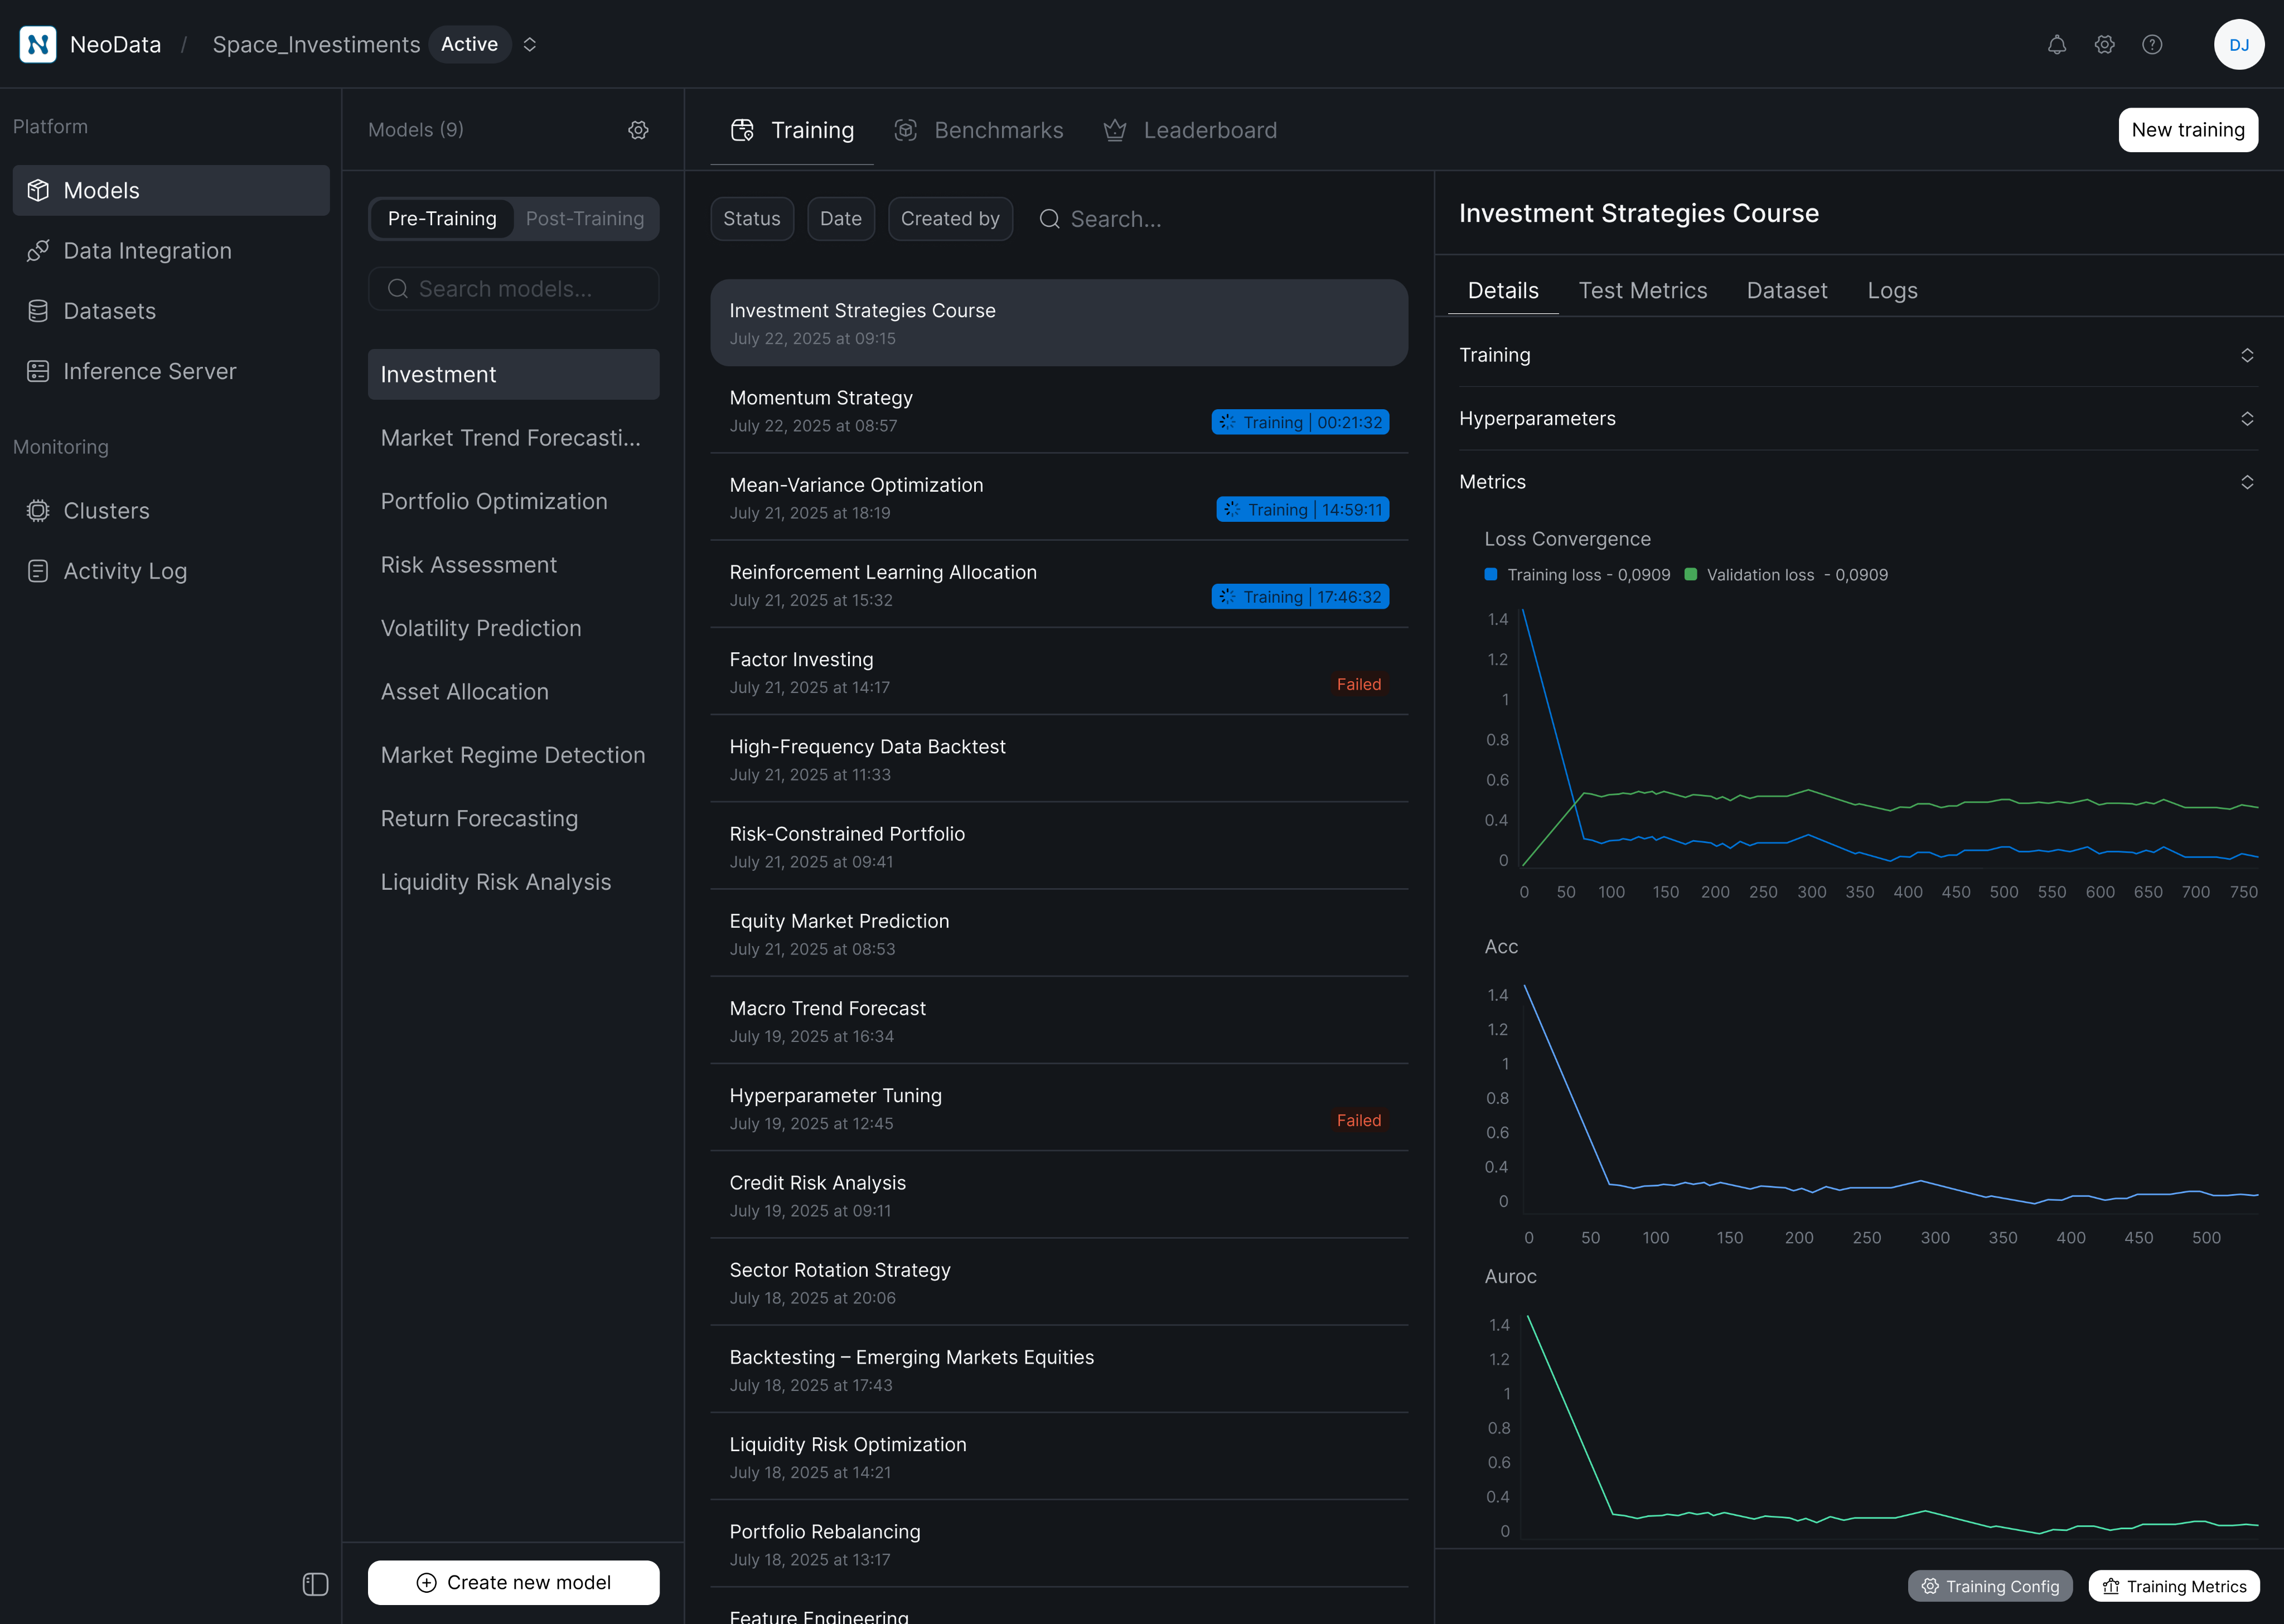Collapse sidebar using bottom panel icon
The image size is (2284, 1624).
315,1584
